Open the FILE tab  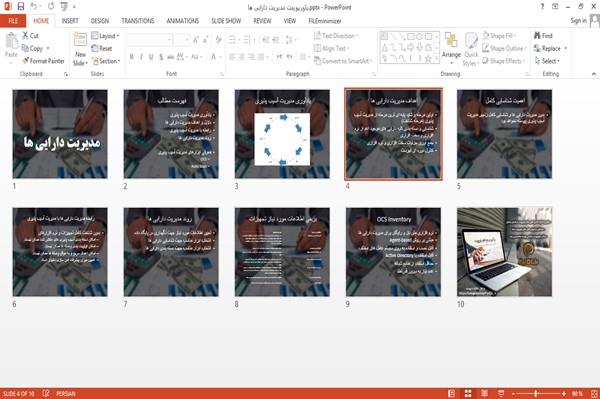click(x=13, y=21)
